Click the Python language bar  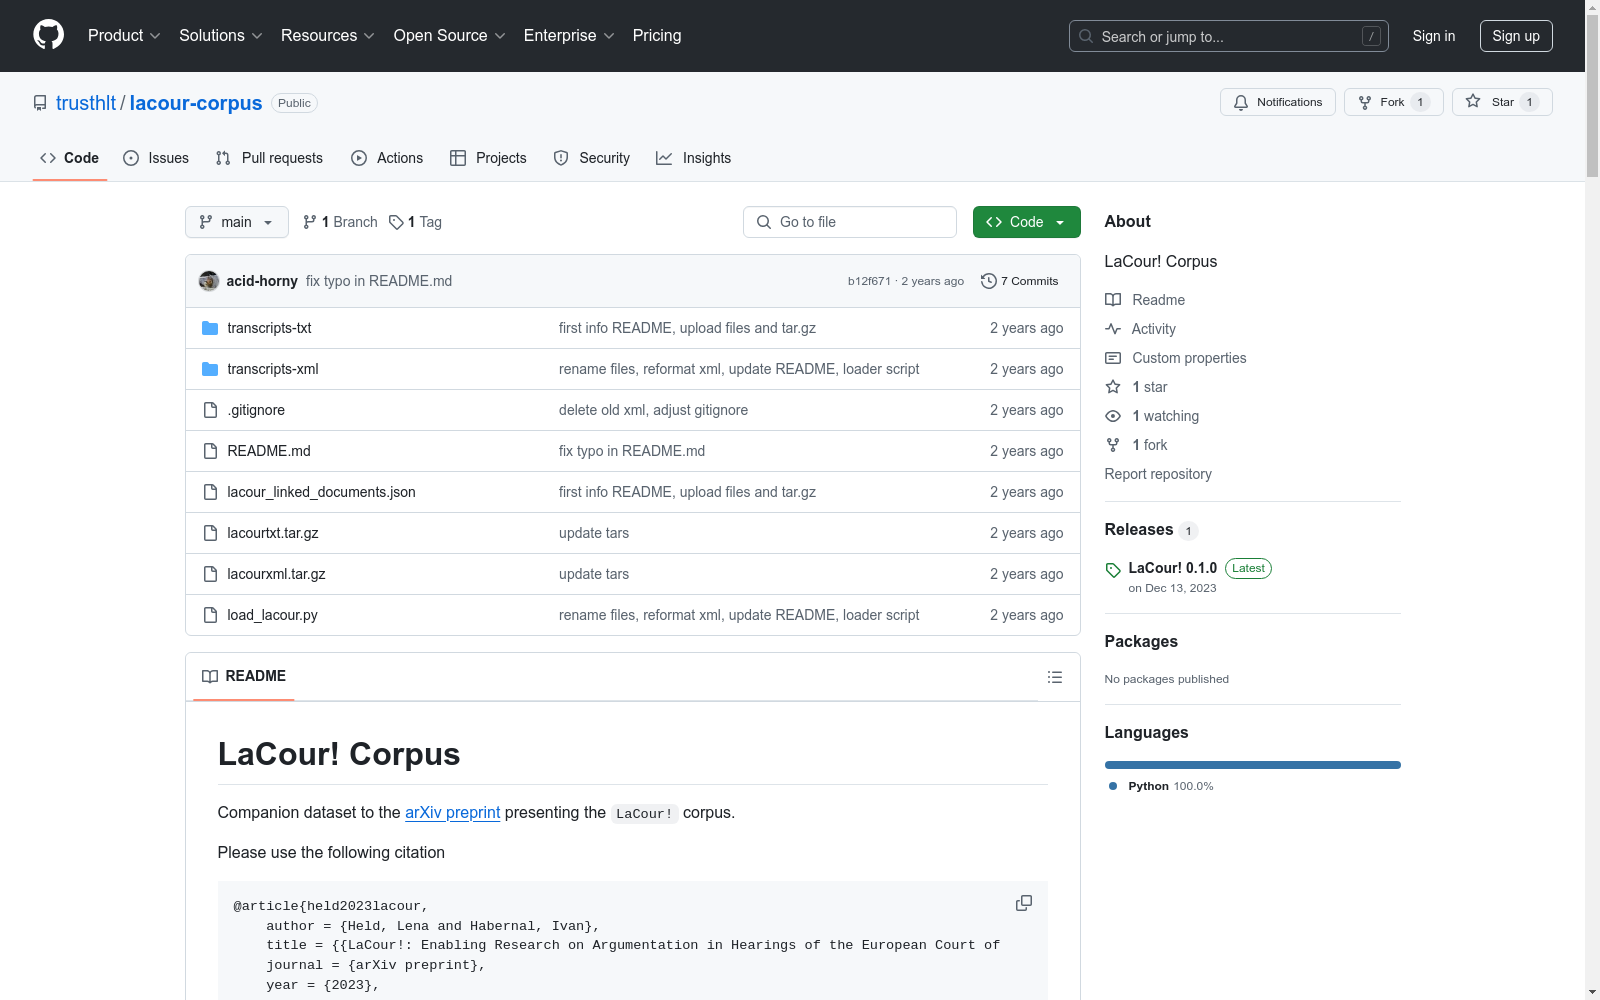point(1252,765)
